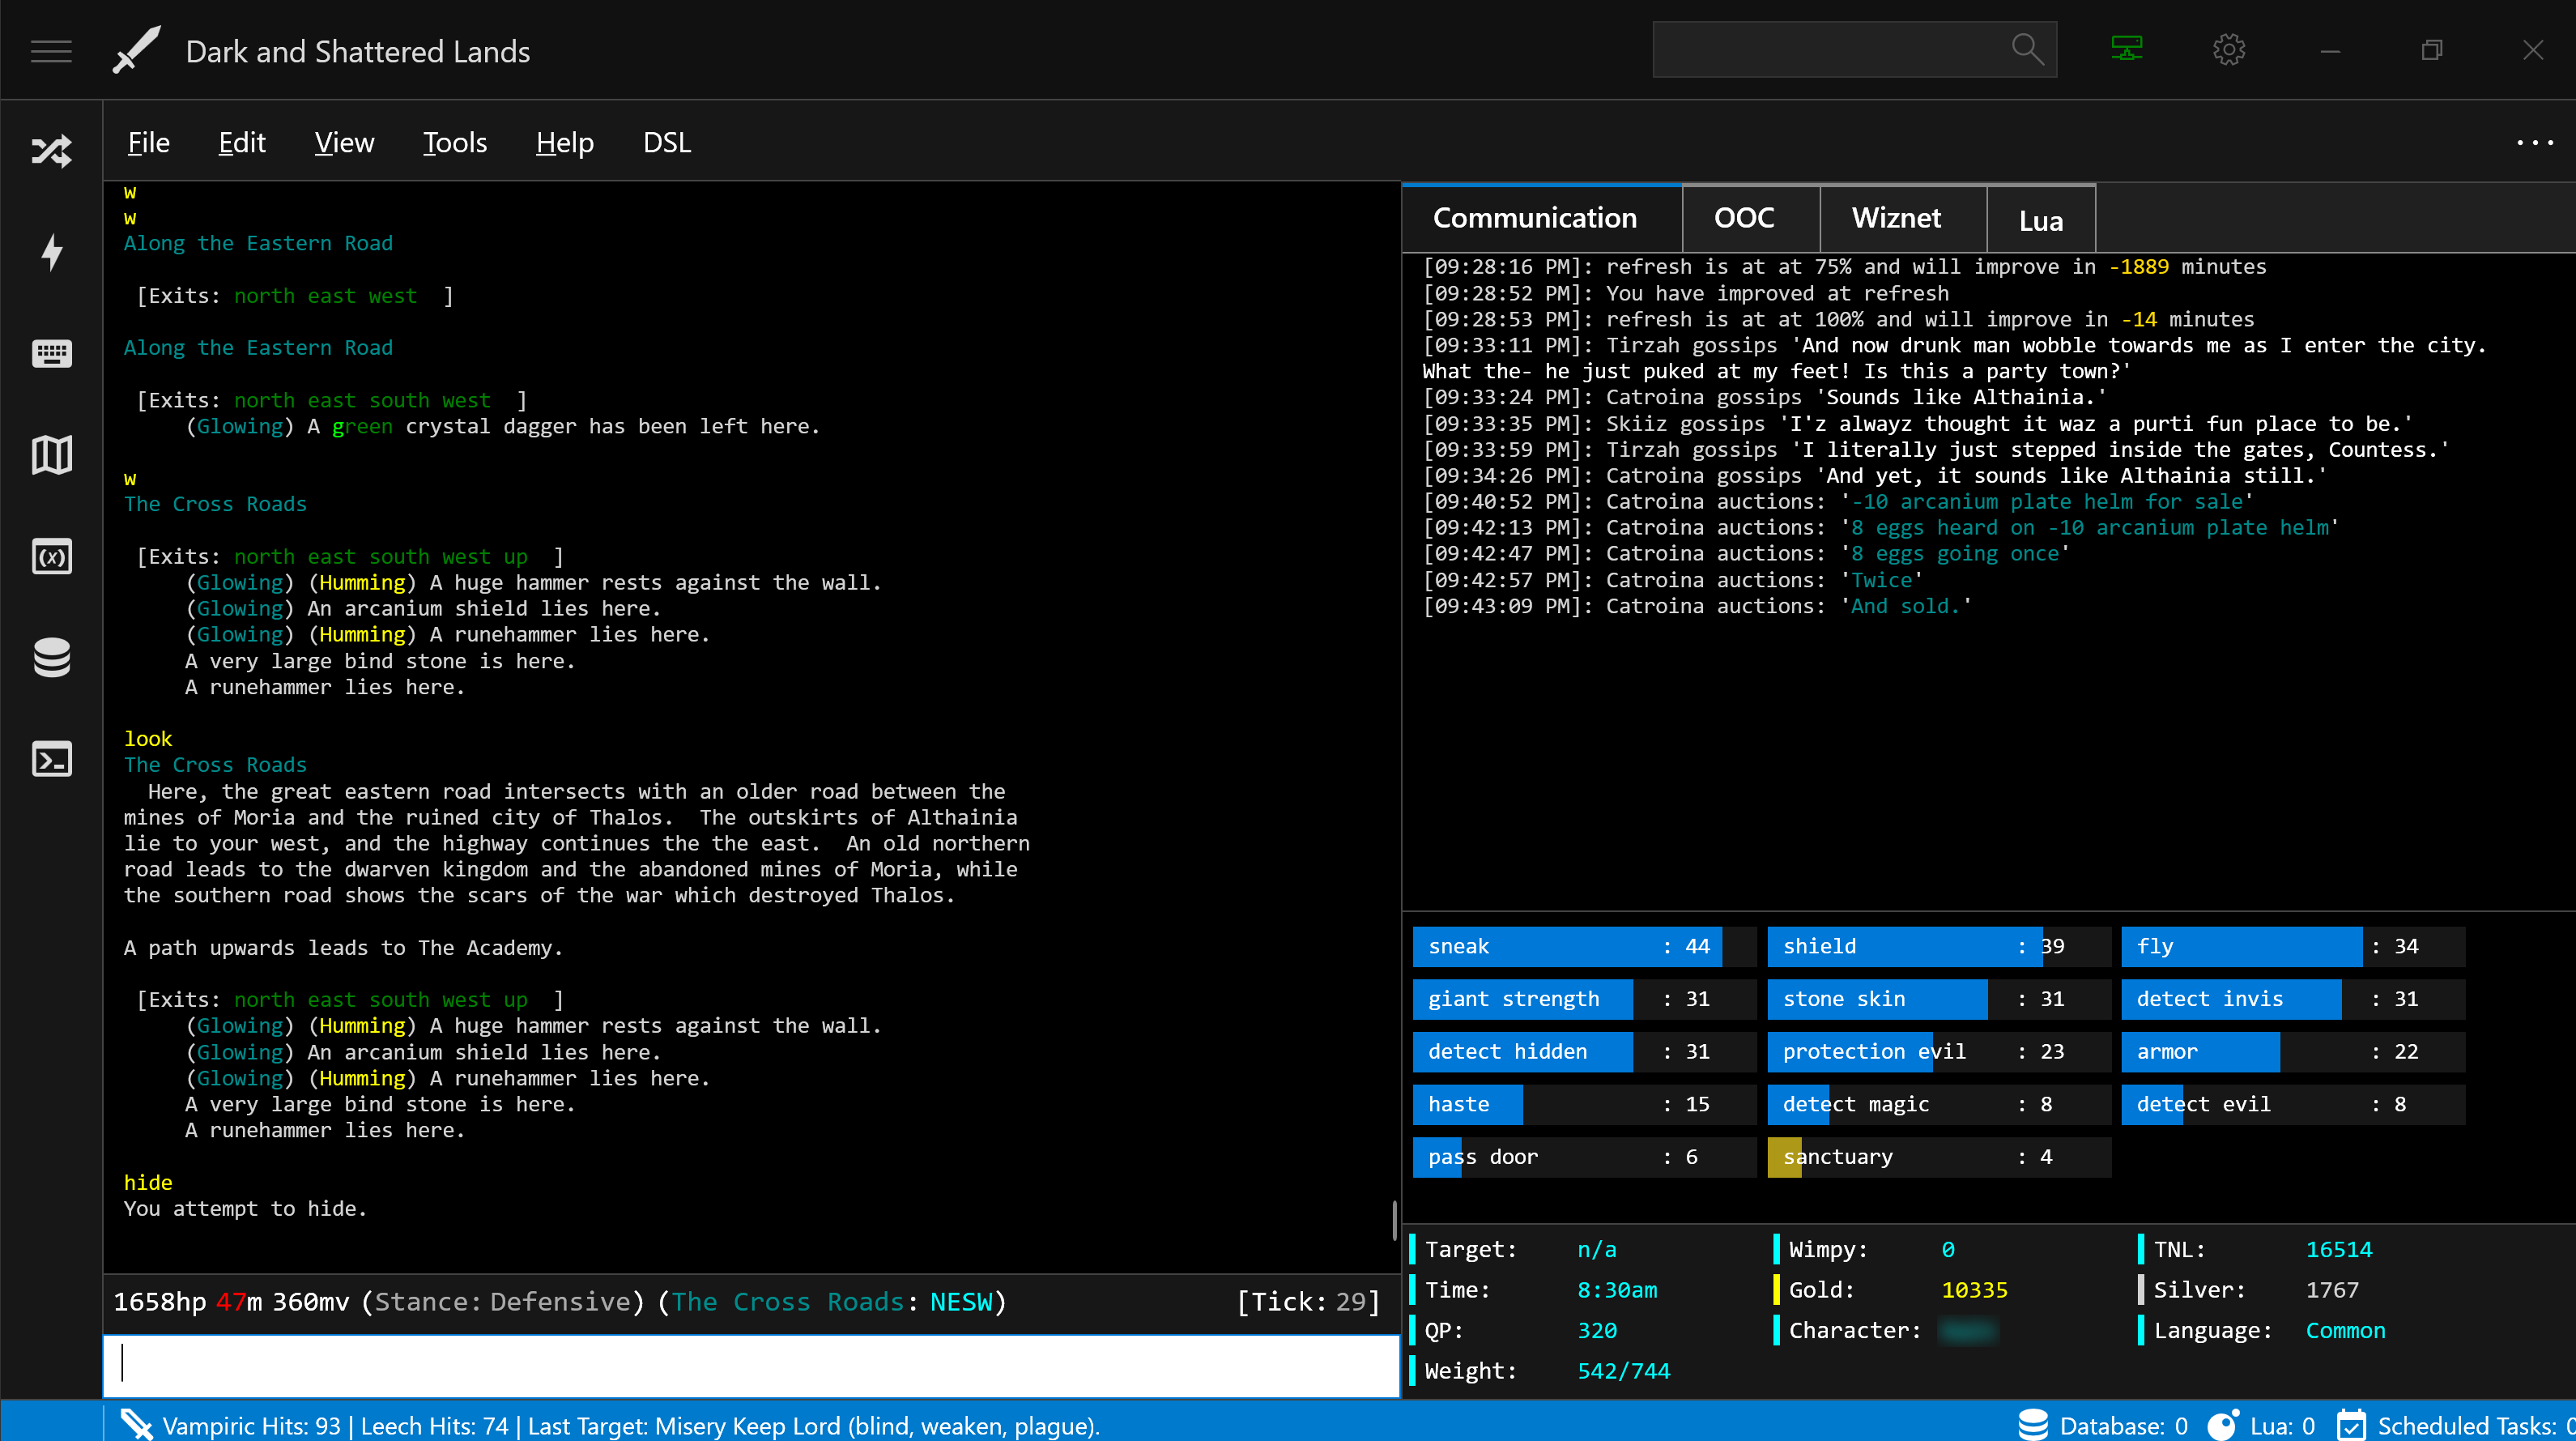The image size is (2576, 1441).
Task: Click the Vampiric Hits status bar icon
Action: 140,1425
